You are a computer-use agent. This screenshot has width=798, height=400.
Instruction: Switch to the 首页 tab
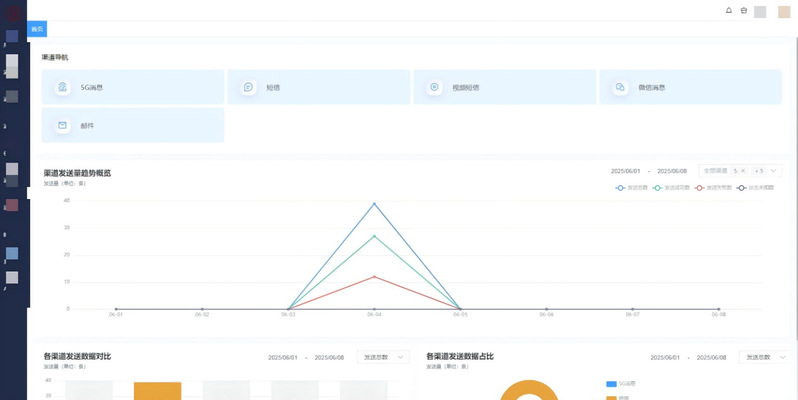37,29
